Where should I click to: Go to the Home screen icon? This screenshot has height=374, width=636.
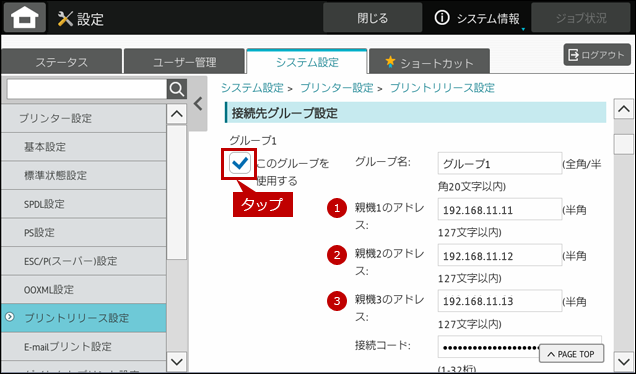point(25,17)
